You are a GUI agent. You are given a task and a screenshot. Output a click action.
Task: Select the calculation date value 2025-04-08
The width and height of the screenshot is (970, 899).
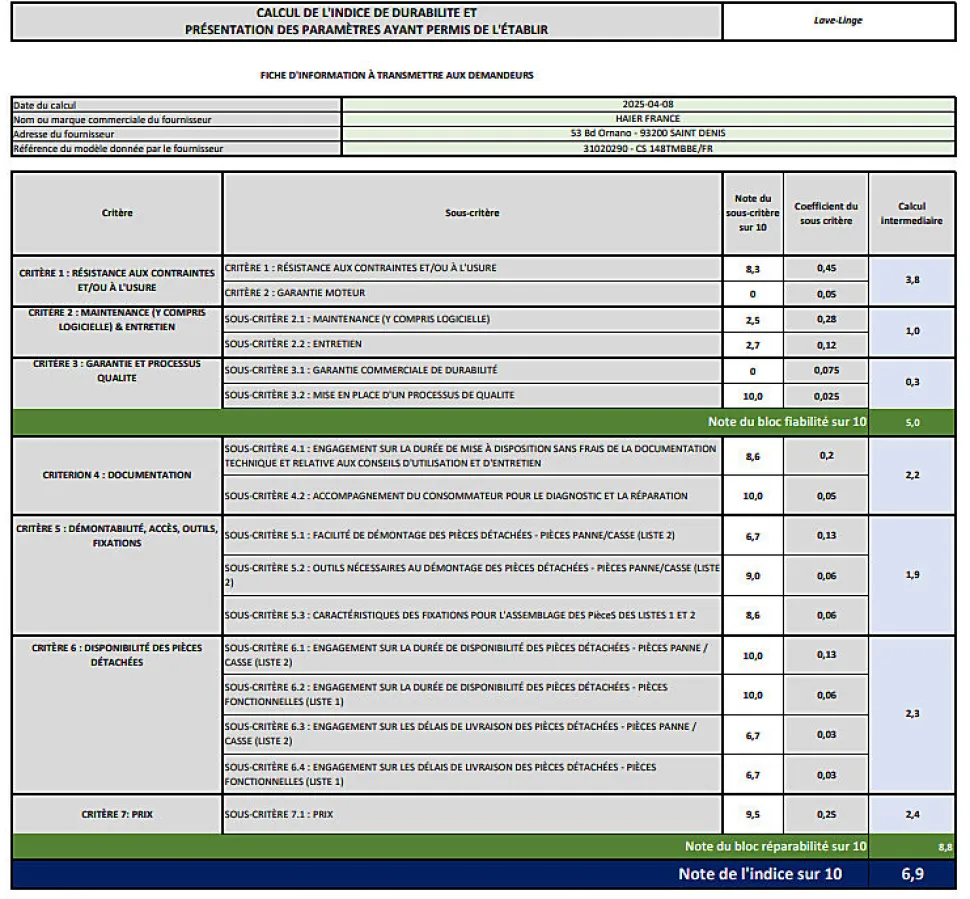point(657,104)
